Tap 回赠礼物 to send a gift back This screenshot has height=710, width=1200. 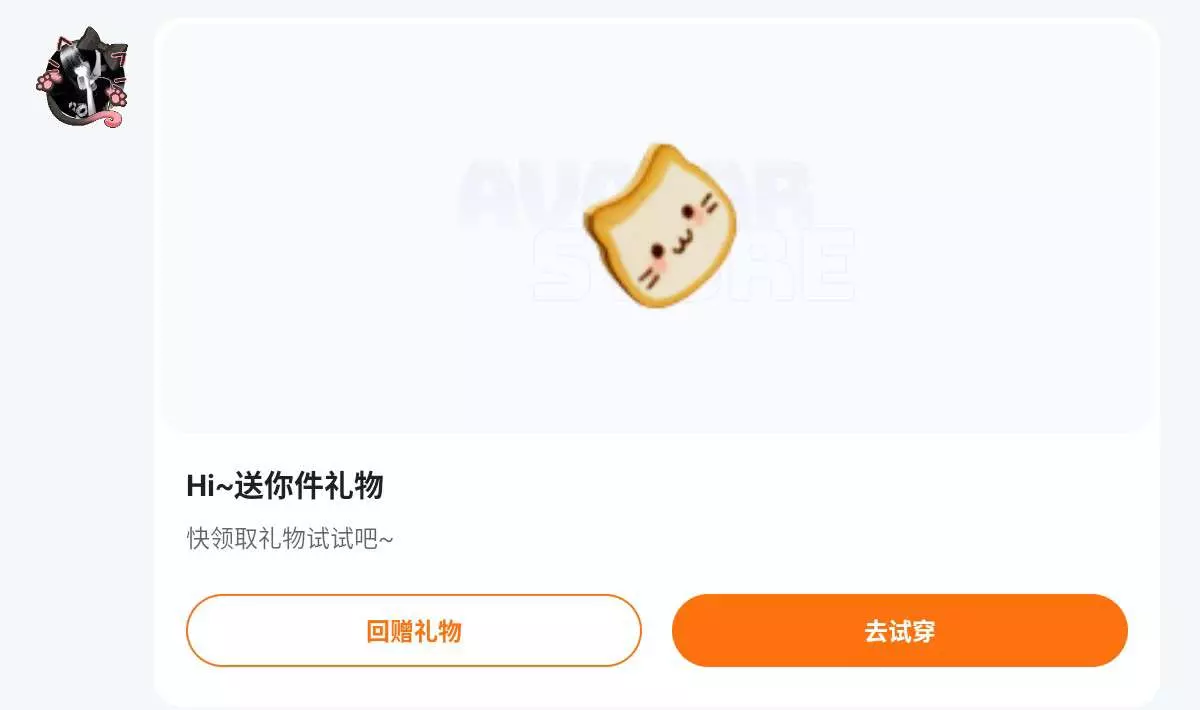click(x=414, y=630)
